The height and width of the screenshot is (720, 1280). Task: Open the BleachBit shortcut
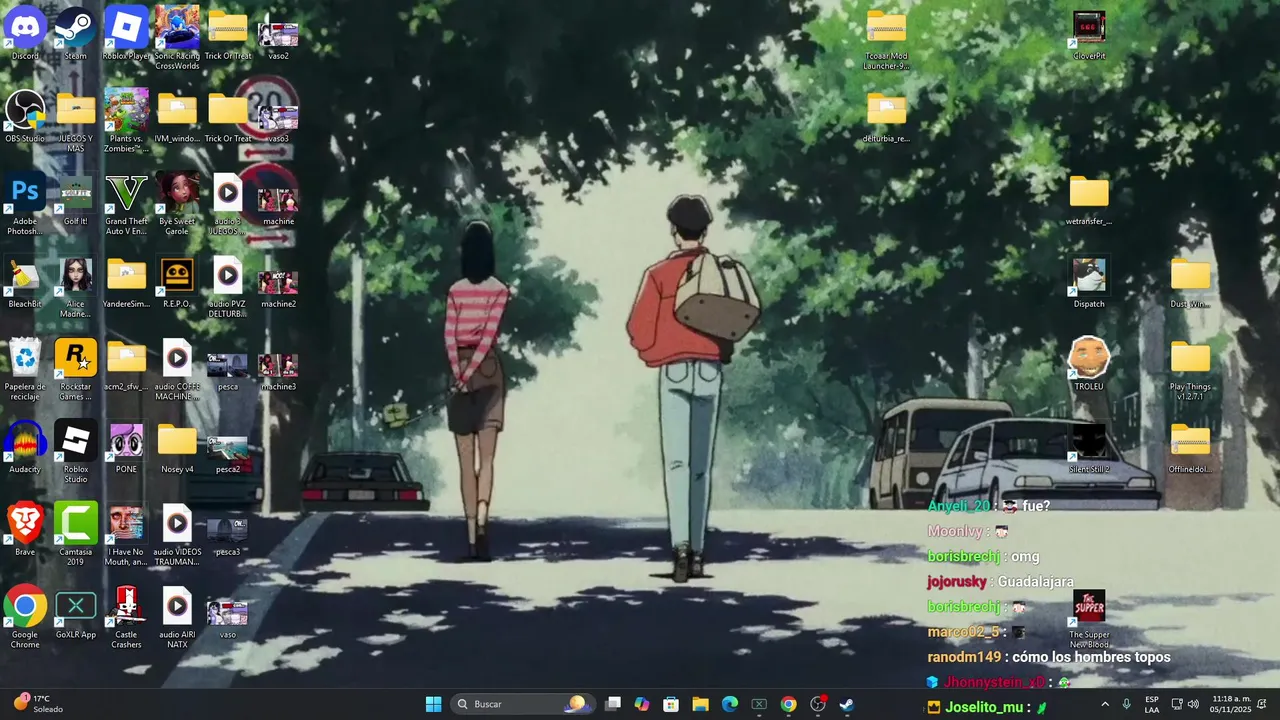25,281
